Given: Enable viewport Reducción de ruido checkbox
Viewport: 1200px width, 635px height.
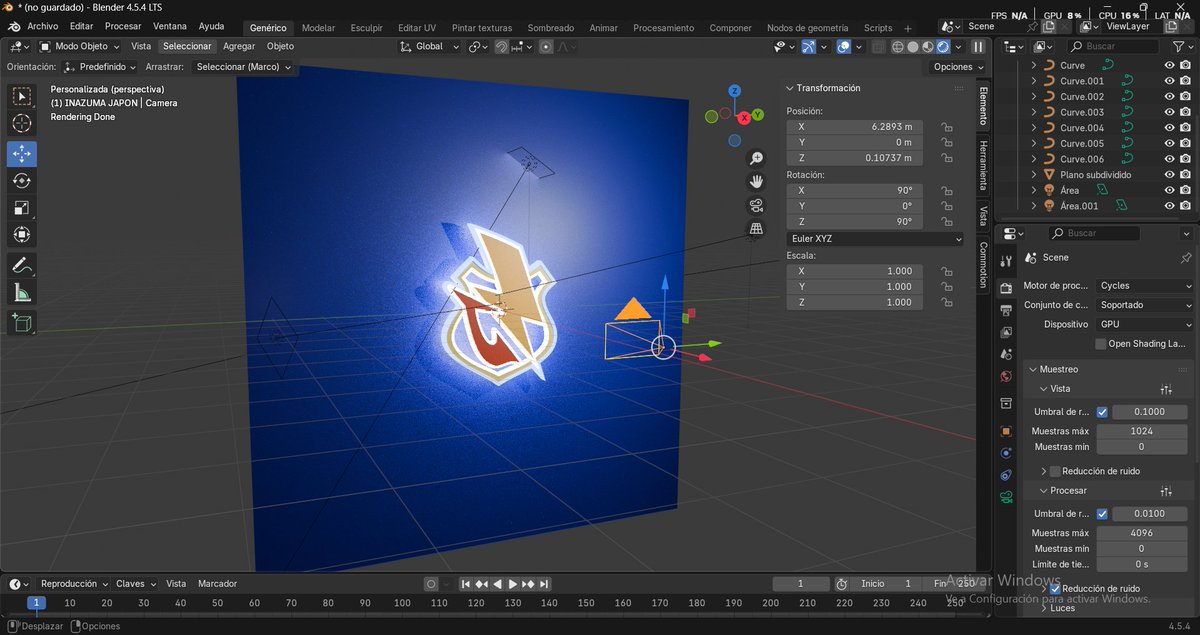Looking at the screenshot, I should coord(1055,471).
